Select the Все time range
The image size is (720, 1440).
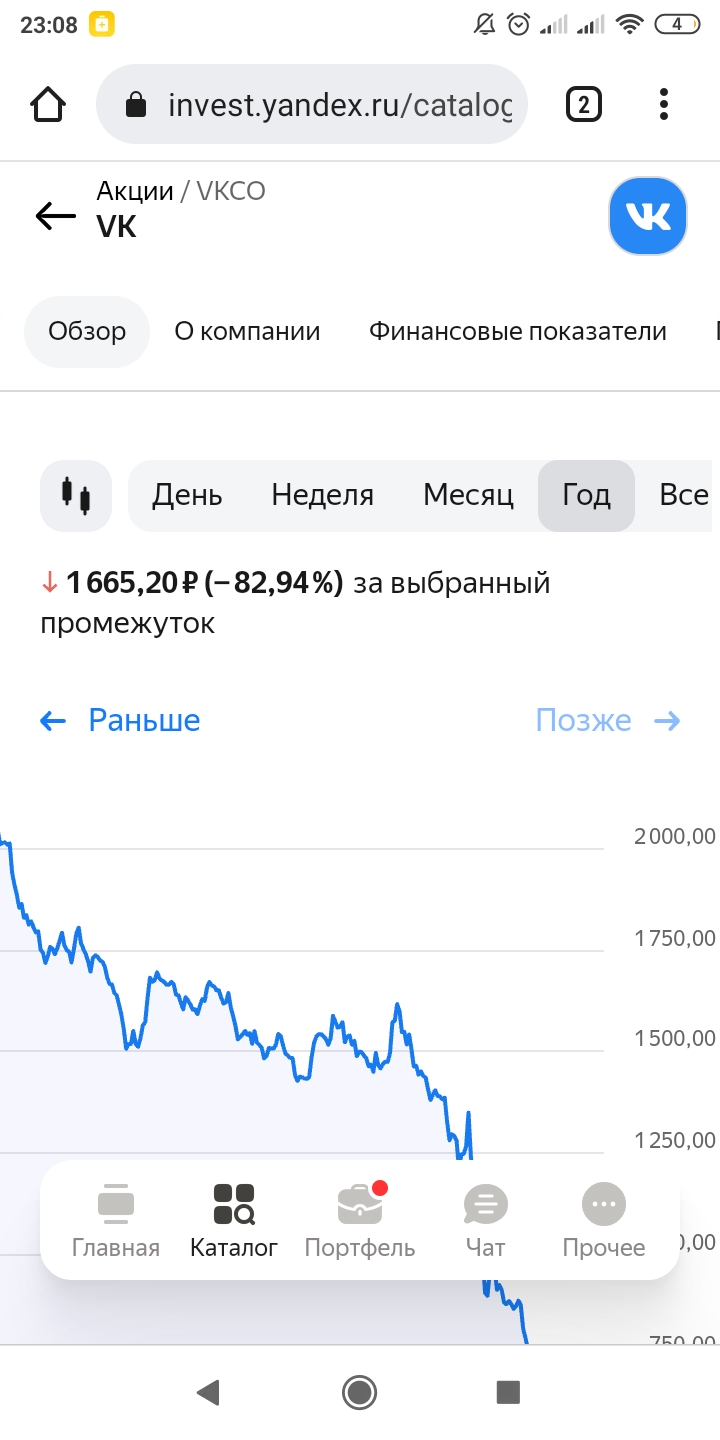click(x=684, y=495)
